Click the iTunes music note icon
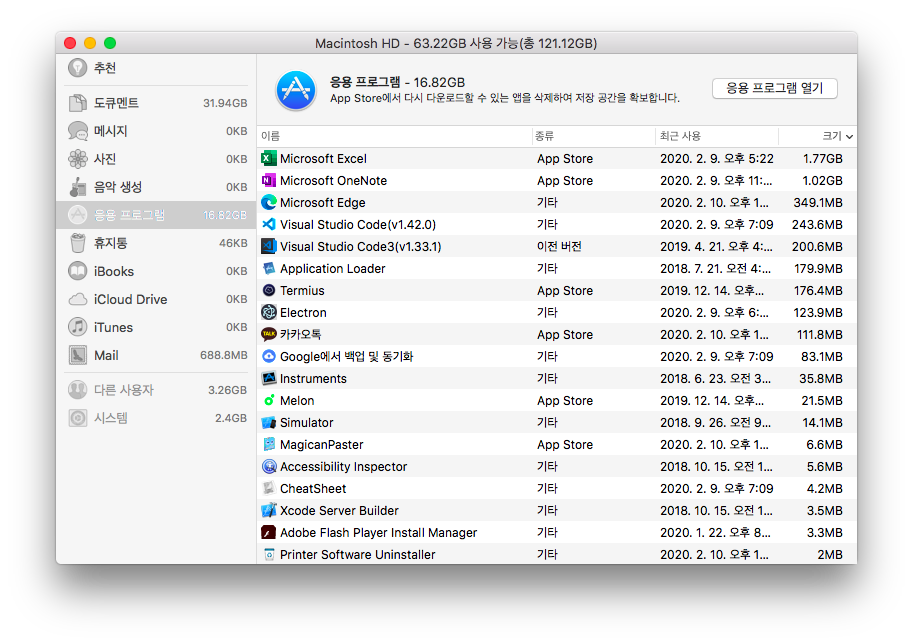This screenshot has width=913, height=644. click(77, 327)
